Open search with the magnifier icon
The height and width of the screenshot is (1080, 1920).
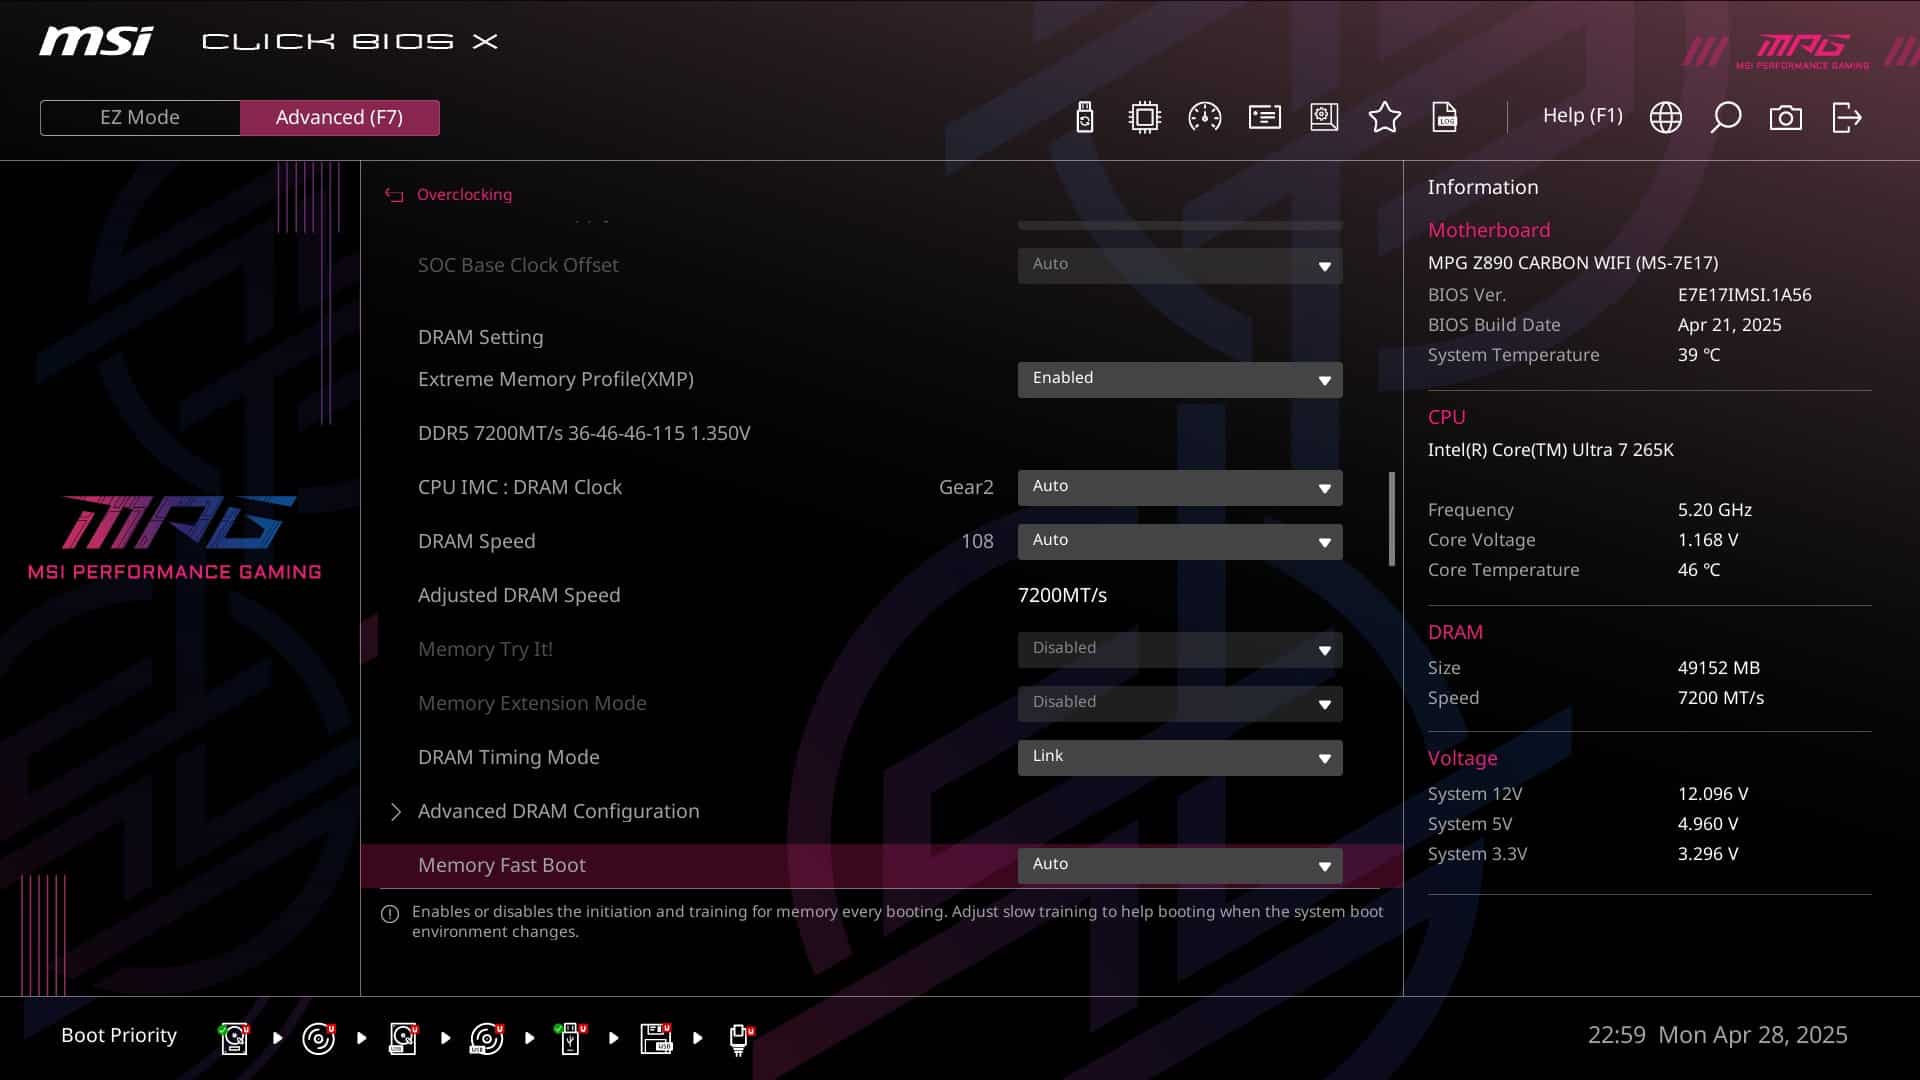point(1725,117)
